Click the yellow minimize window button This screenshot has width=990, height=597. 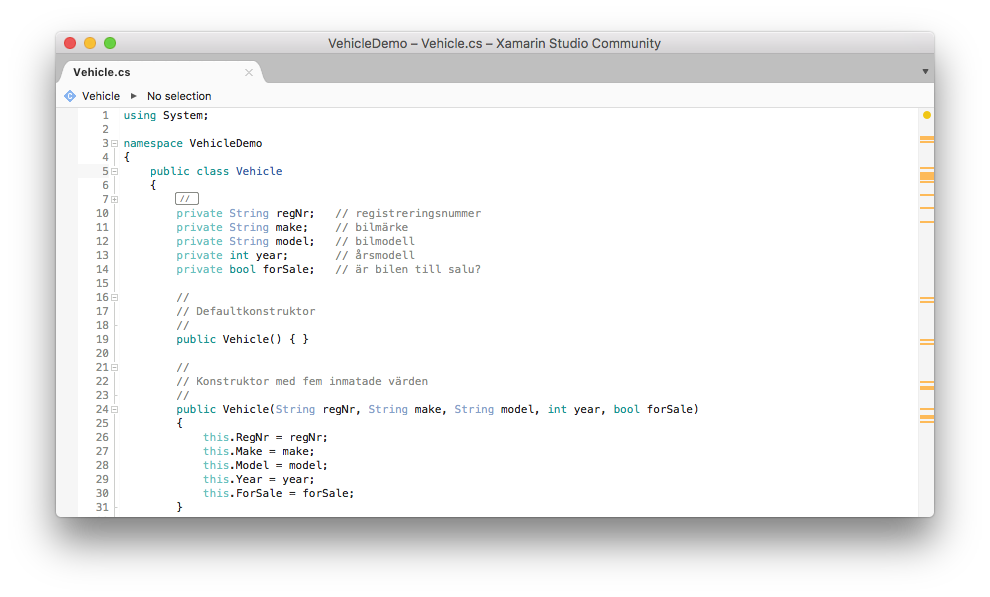(90, 43)
